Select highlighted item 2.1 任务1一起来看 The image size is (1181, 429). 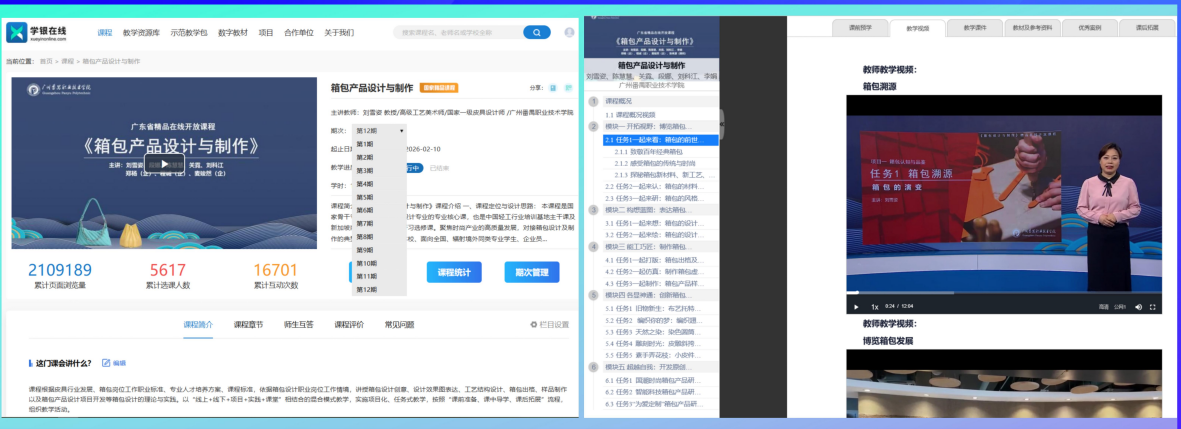(x=661, y=139)
